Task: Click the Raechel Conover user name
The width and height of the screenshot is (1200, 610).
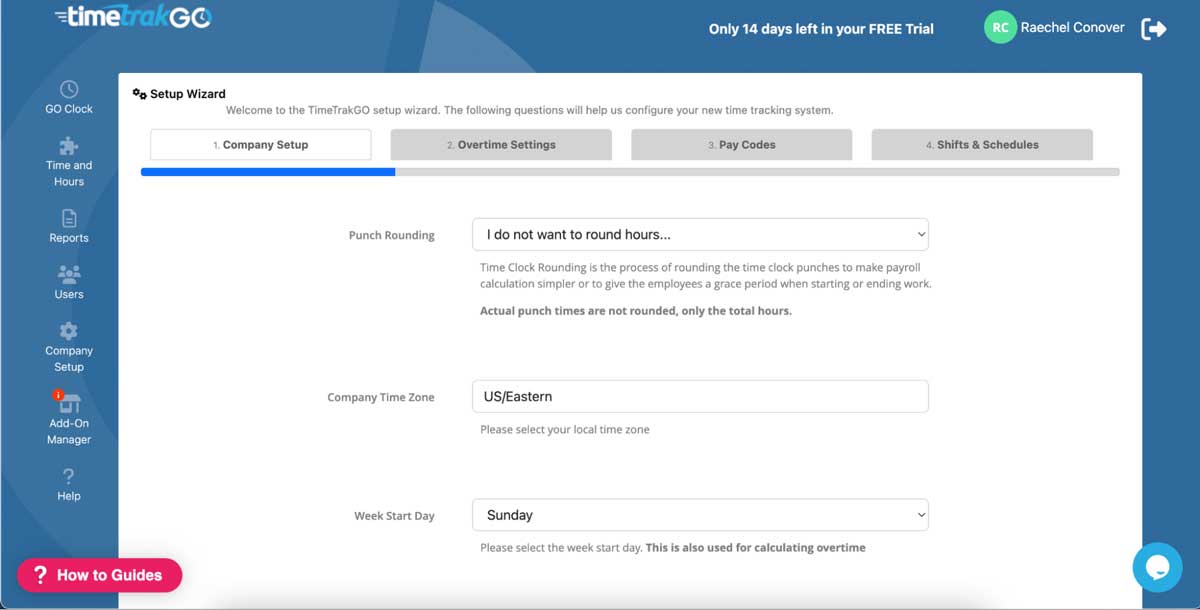Action: [1072, 28]
